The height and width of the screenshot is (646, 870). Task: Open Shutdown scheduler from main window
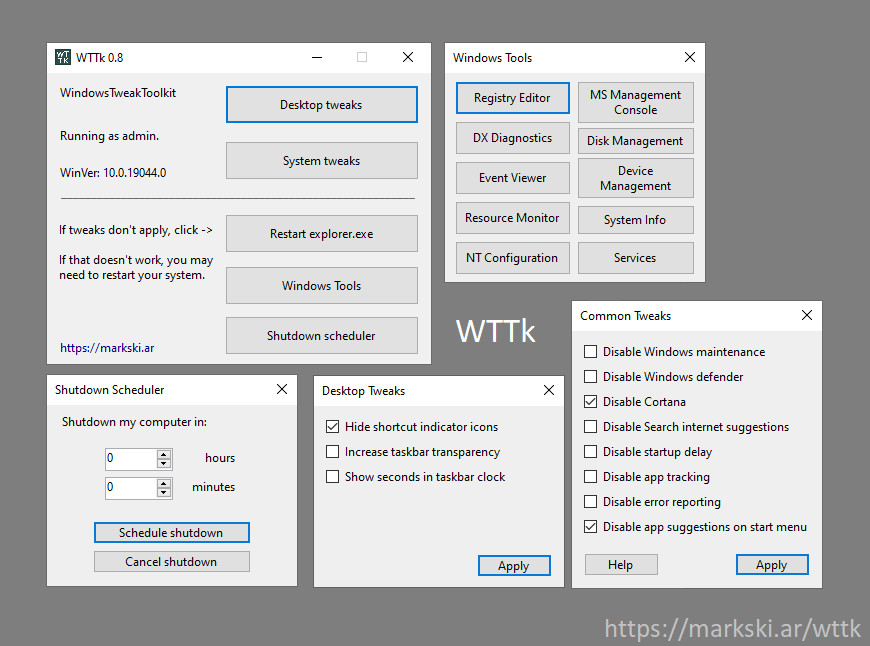coord(321,335)
